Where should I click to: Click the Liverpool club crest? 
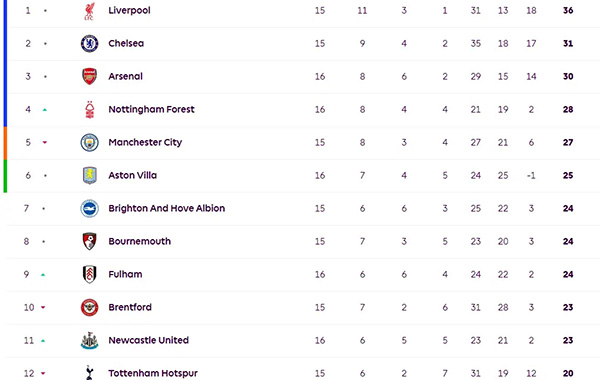click(x=90, y=11)
